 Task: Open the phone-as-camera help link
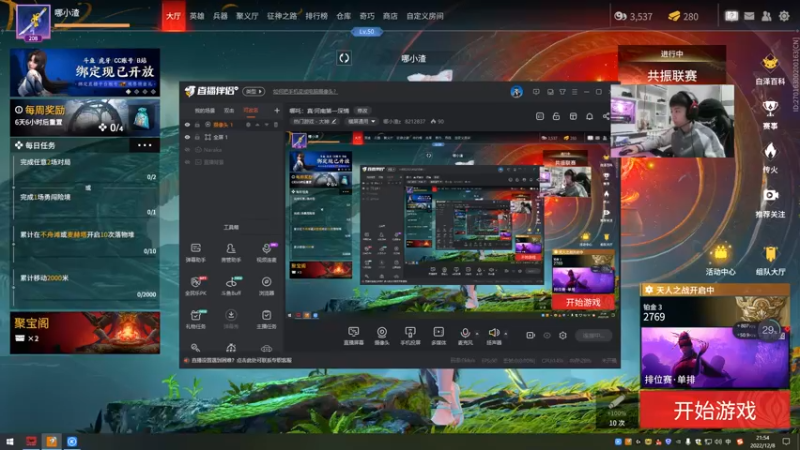pyautogui.click(x=305, y=91)
